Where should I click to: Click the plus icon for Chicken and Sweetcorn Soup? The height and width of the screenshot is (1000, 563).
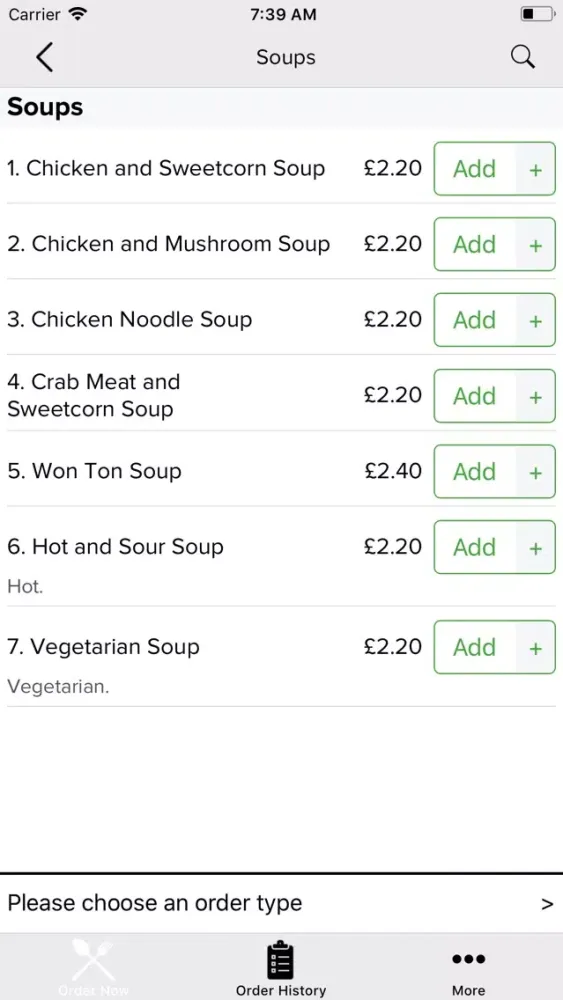(x=536, y=169)
